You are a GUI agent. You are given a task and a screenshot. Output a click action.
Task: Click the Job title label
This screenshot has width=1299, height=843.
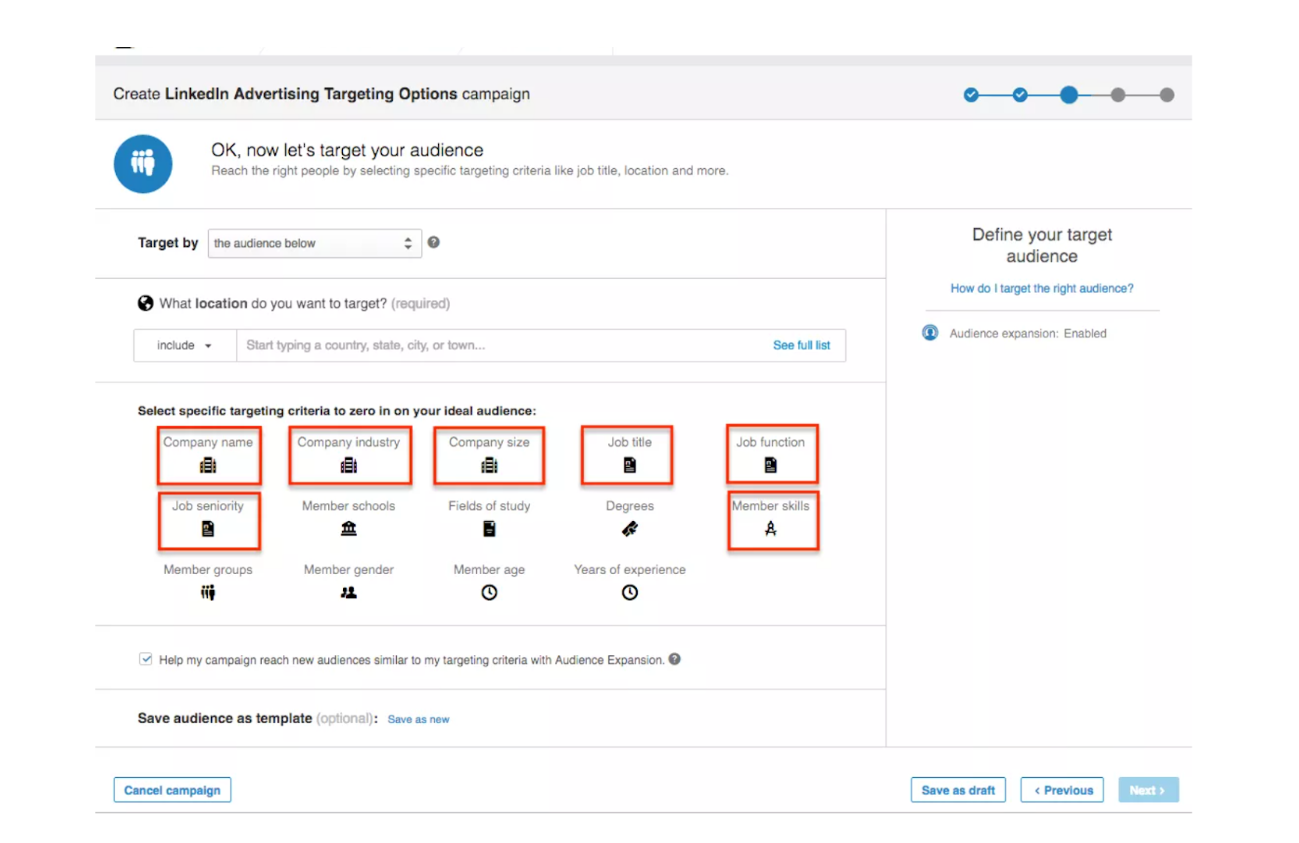click(x=630, y=442)
